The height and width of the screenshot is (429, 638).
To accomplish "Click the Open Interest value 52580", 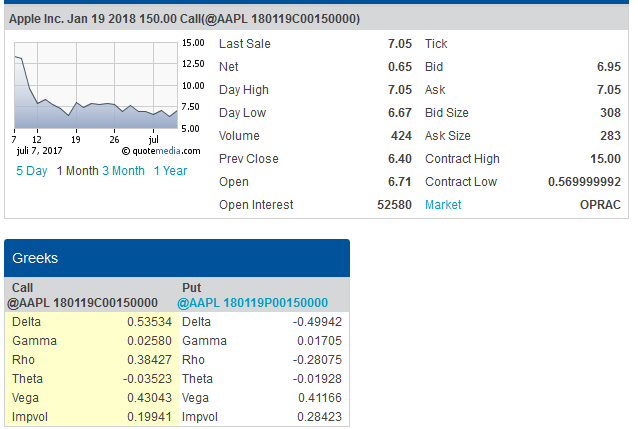I will [394, 205].
